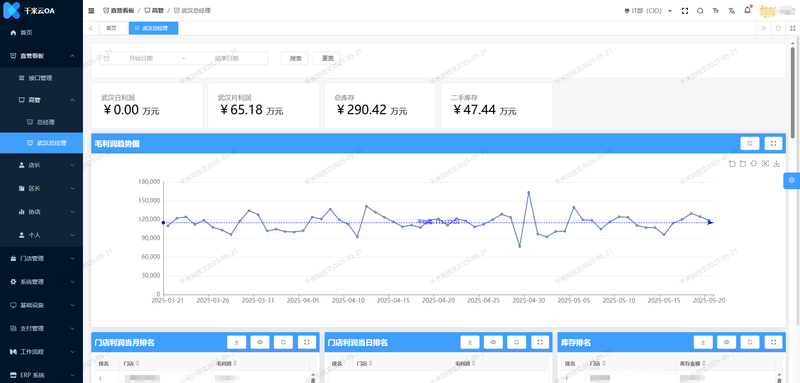The image size is (800, 383).
Task: Download the 门店利润当月排名 table
Action: click(236, 343)
